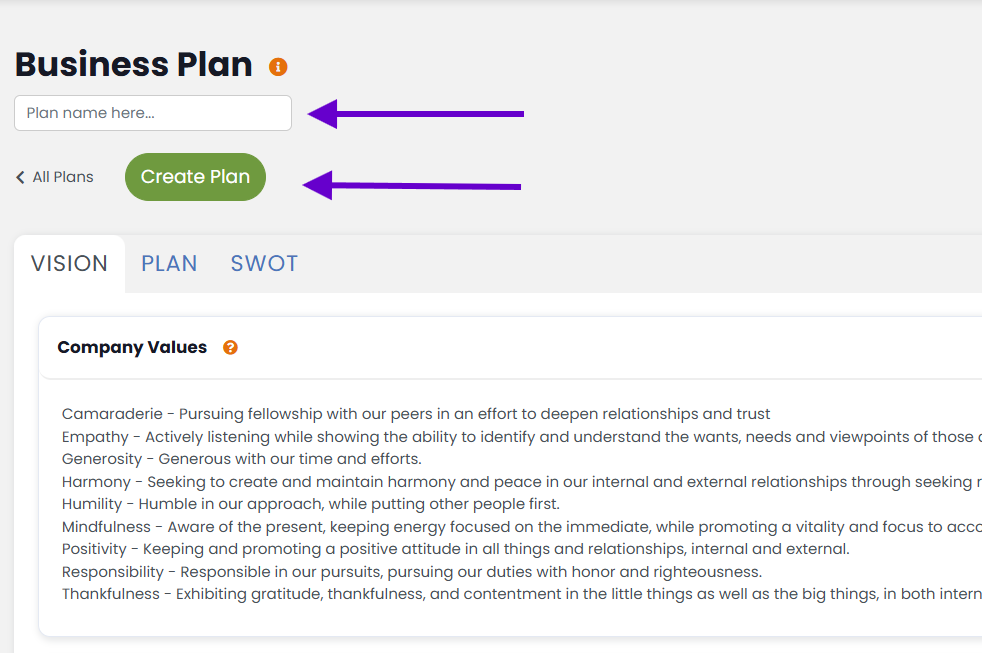982x653 pixels.
Task: Click the back chevron before All Plans
Action: coord(20,177)
